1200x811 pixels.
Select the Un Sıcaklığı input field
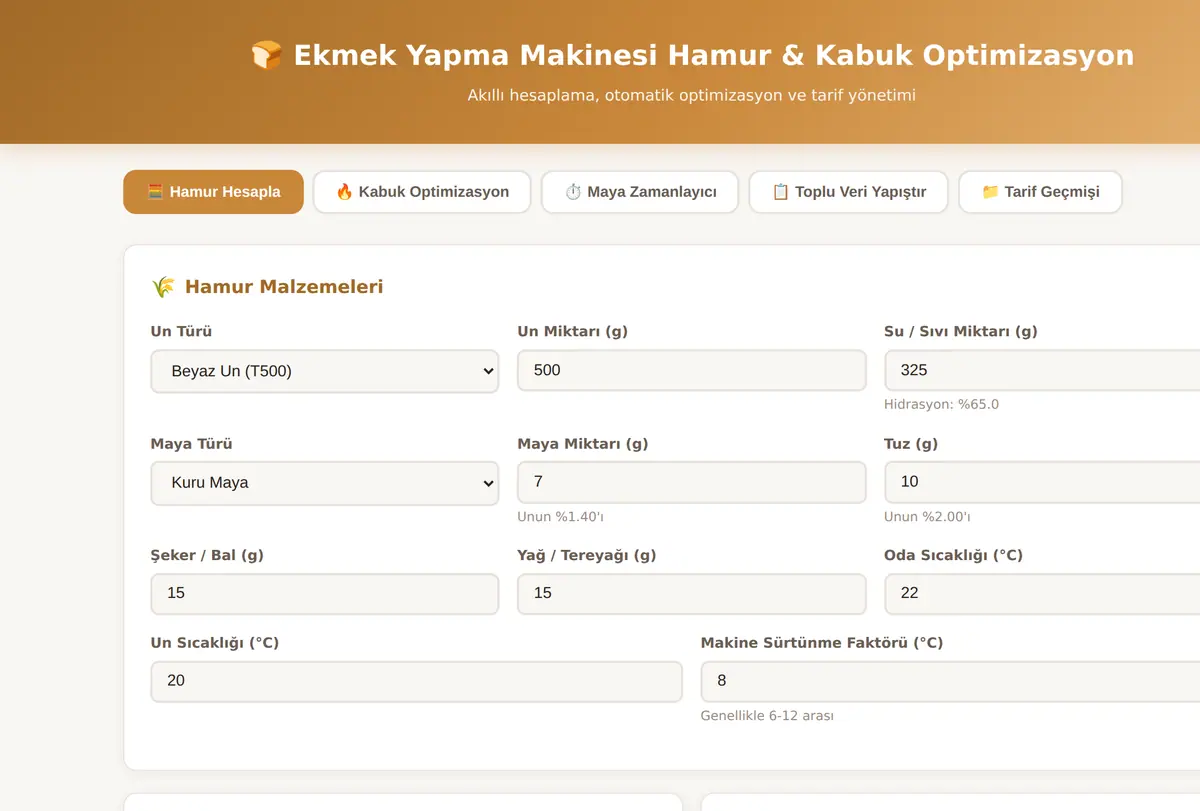[x=416, y=681]
